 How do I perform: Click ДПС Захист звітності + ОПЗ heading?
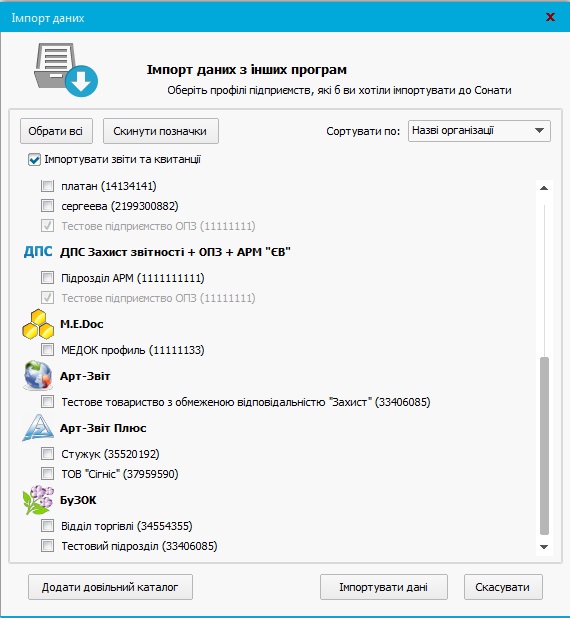coord(175,252)
